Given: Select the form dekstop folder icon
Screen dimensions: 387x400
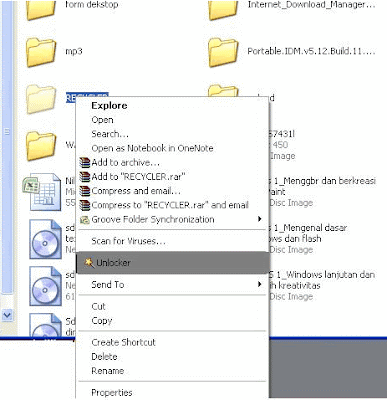Looking at the screenshot, I should coord(41,10).
